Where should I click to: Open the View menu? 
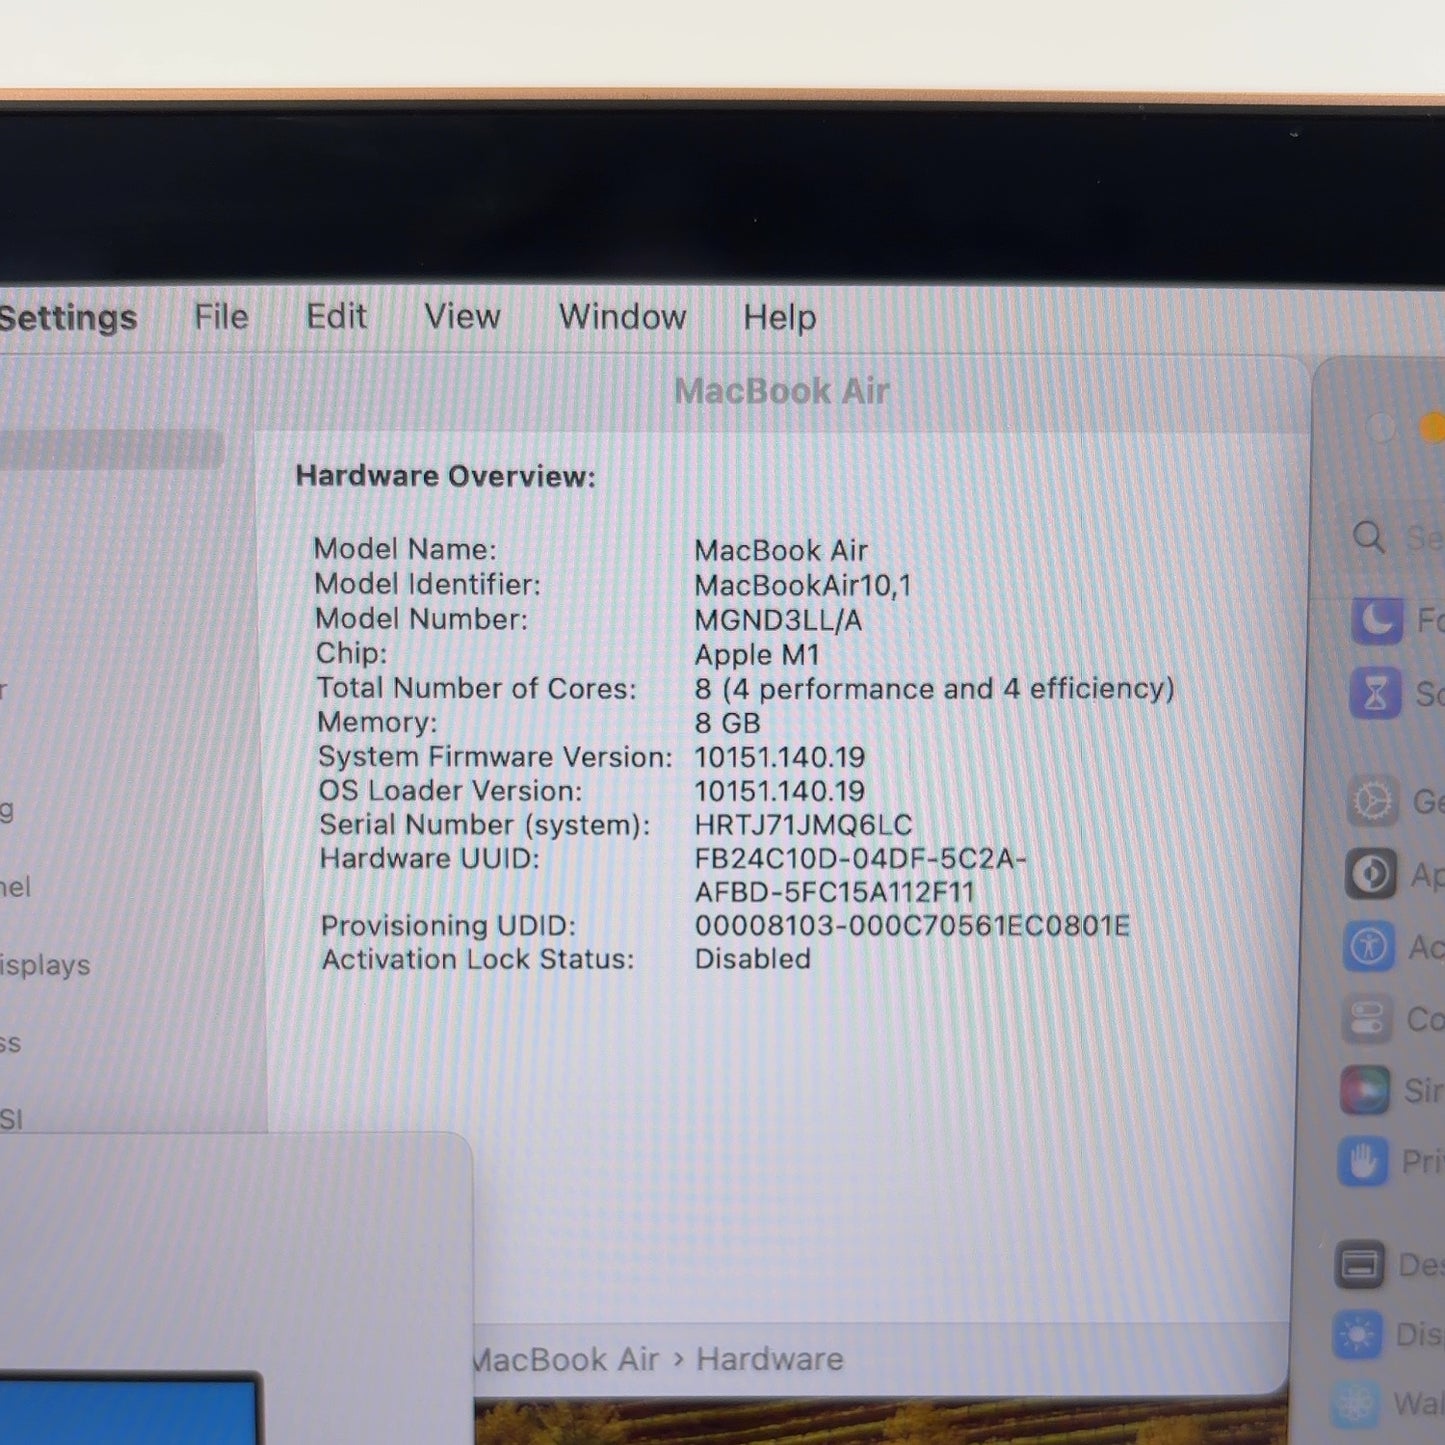pyautogui.click(x=462, y=317)
